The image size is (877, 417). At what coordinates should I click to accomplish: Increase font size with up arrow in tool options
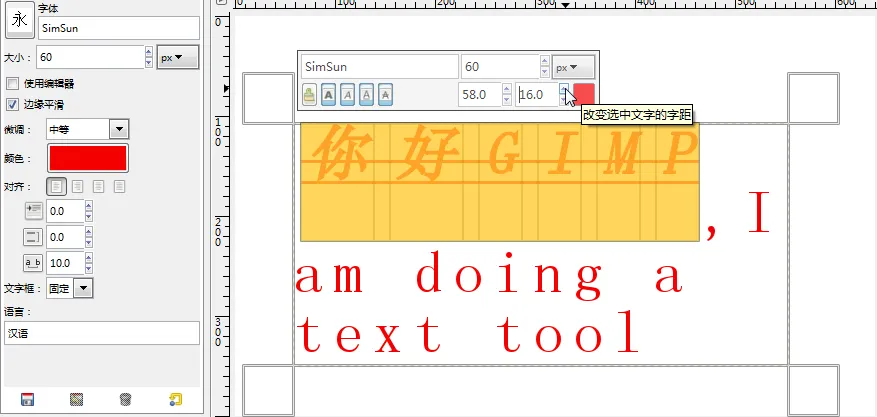148,52
